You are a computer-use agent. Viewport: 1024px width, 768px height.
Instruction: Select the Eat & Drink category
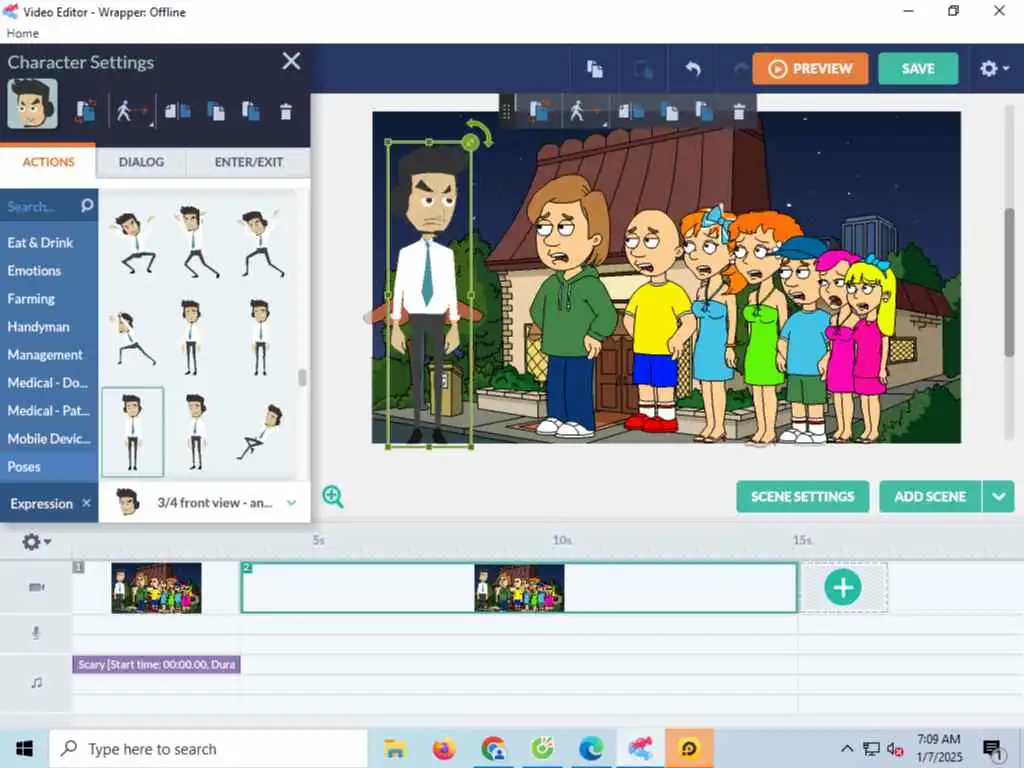[40, 242]
